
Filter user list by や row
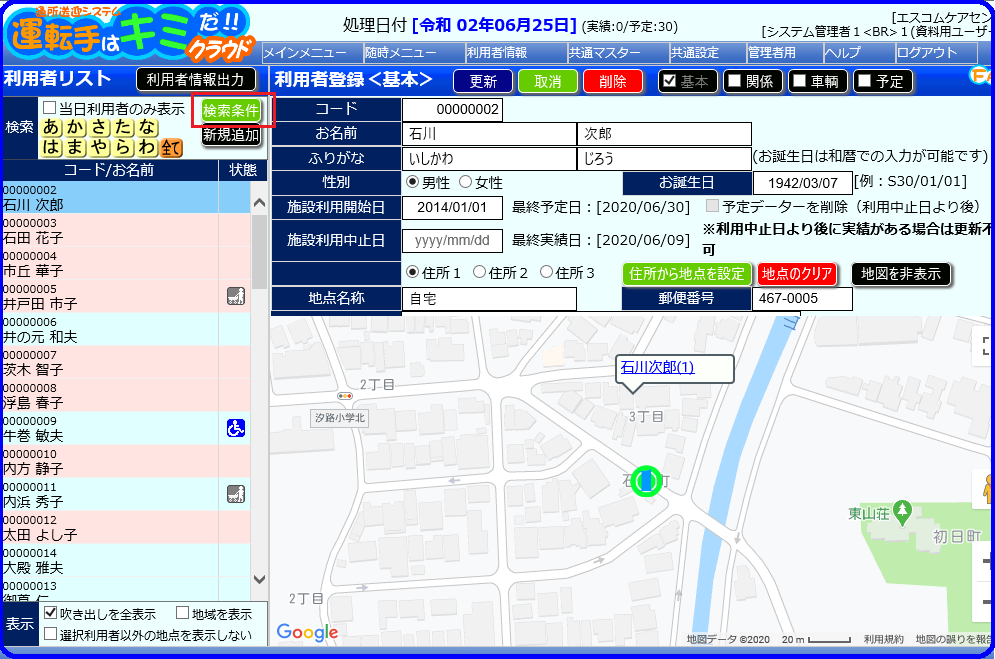click(100, 148)
